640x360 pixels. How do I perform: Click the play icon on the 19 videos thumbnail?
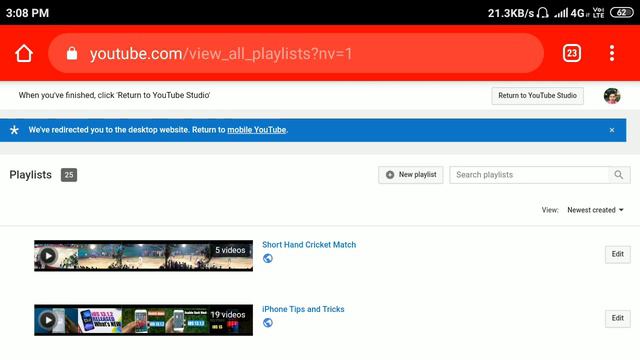[x=48, y=320]
